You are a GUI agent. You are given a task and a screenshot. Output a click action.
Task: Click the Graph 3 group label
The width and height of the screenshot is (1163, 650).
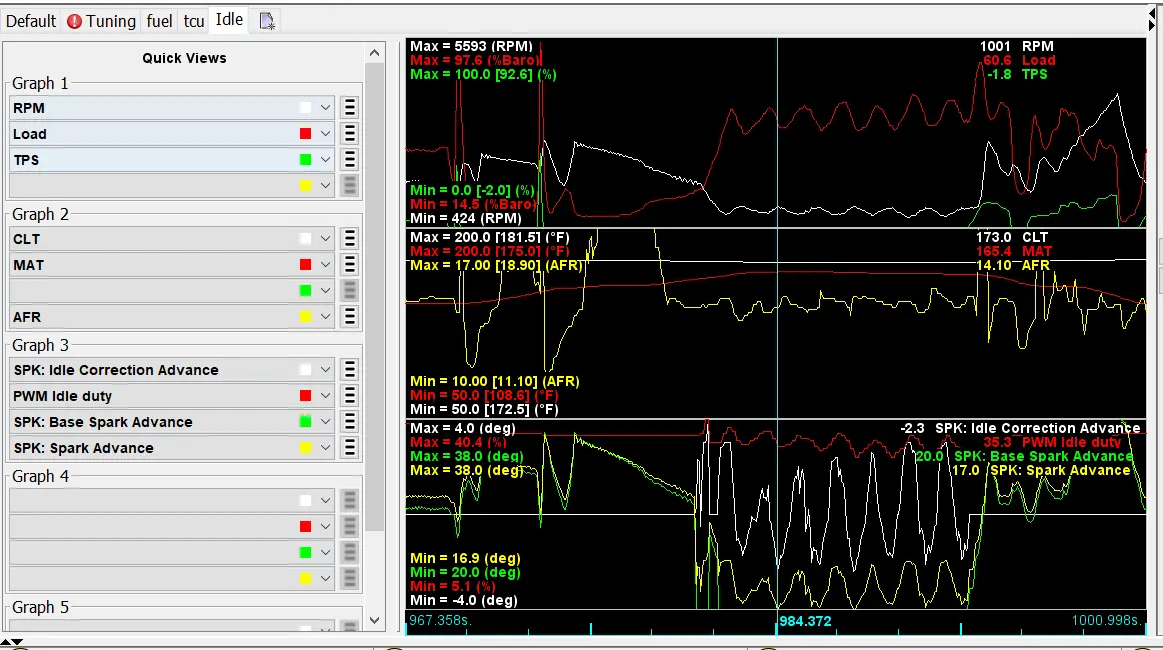(40, 345)
